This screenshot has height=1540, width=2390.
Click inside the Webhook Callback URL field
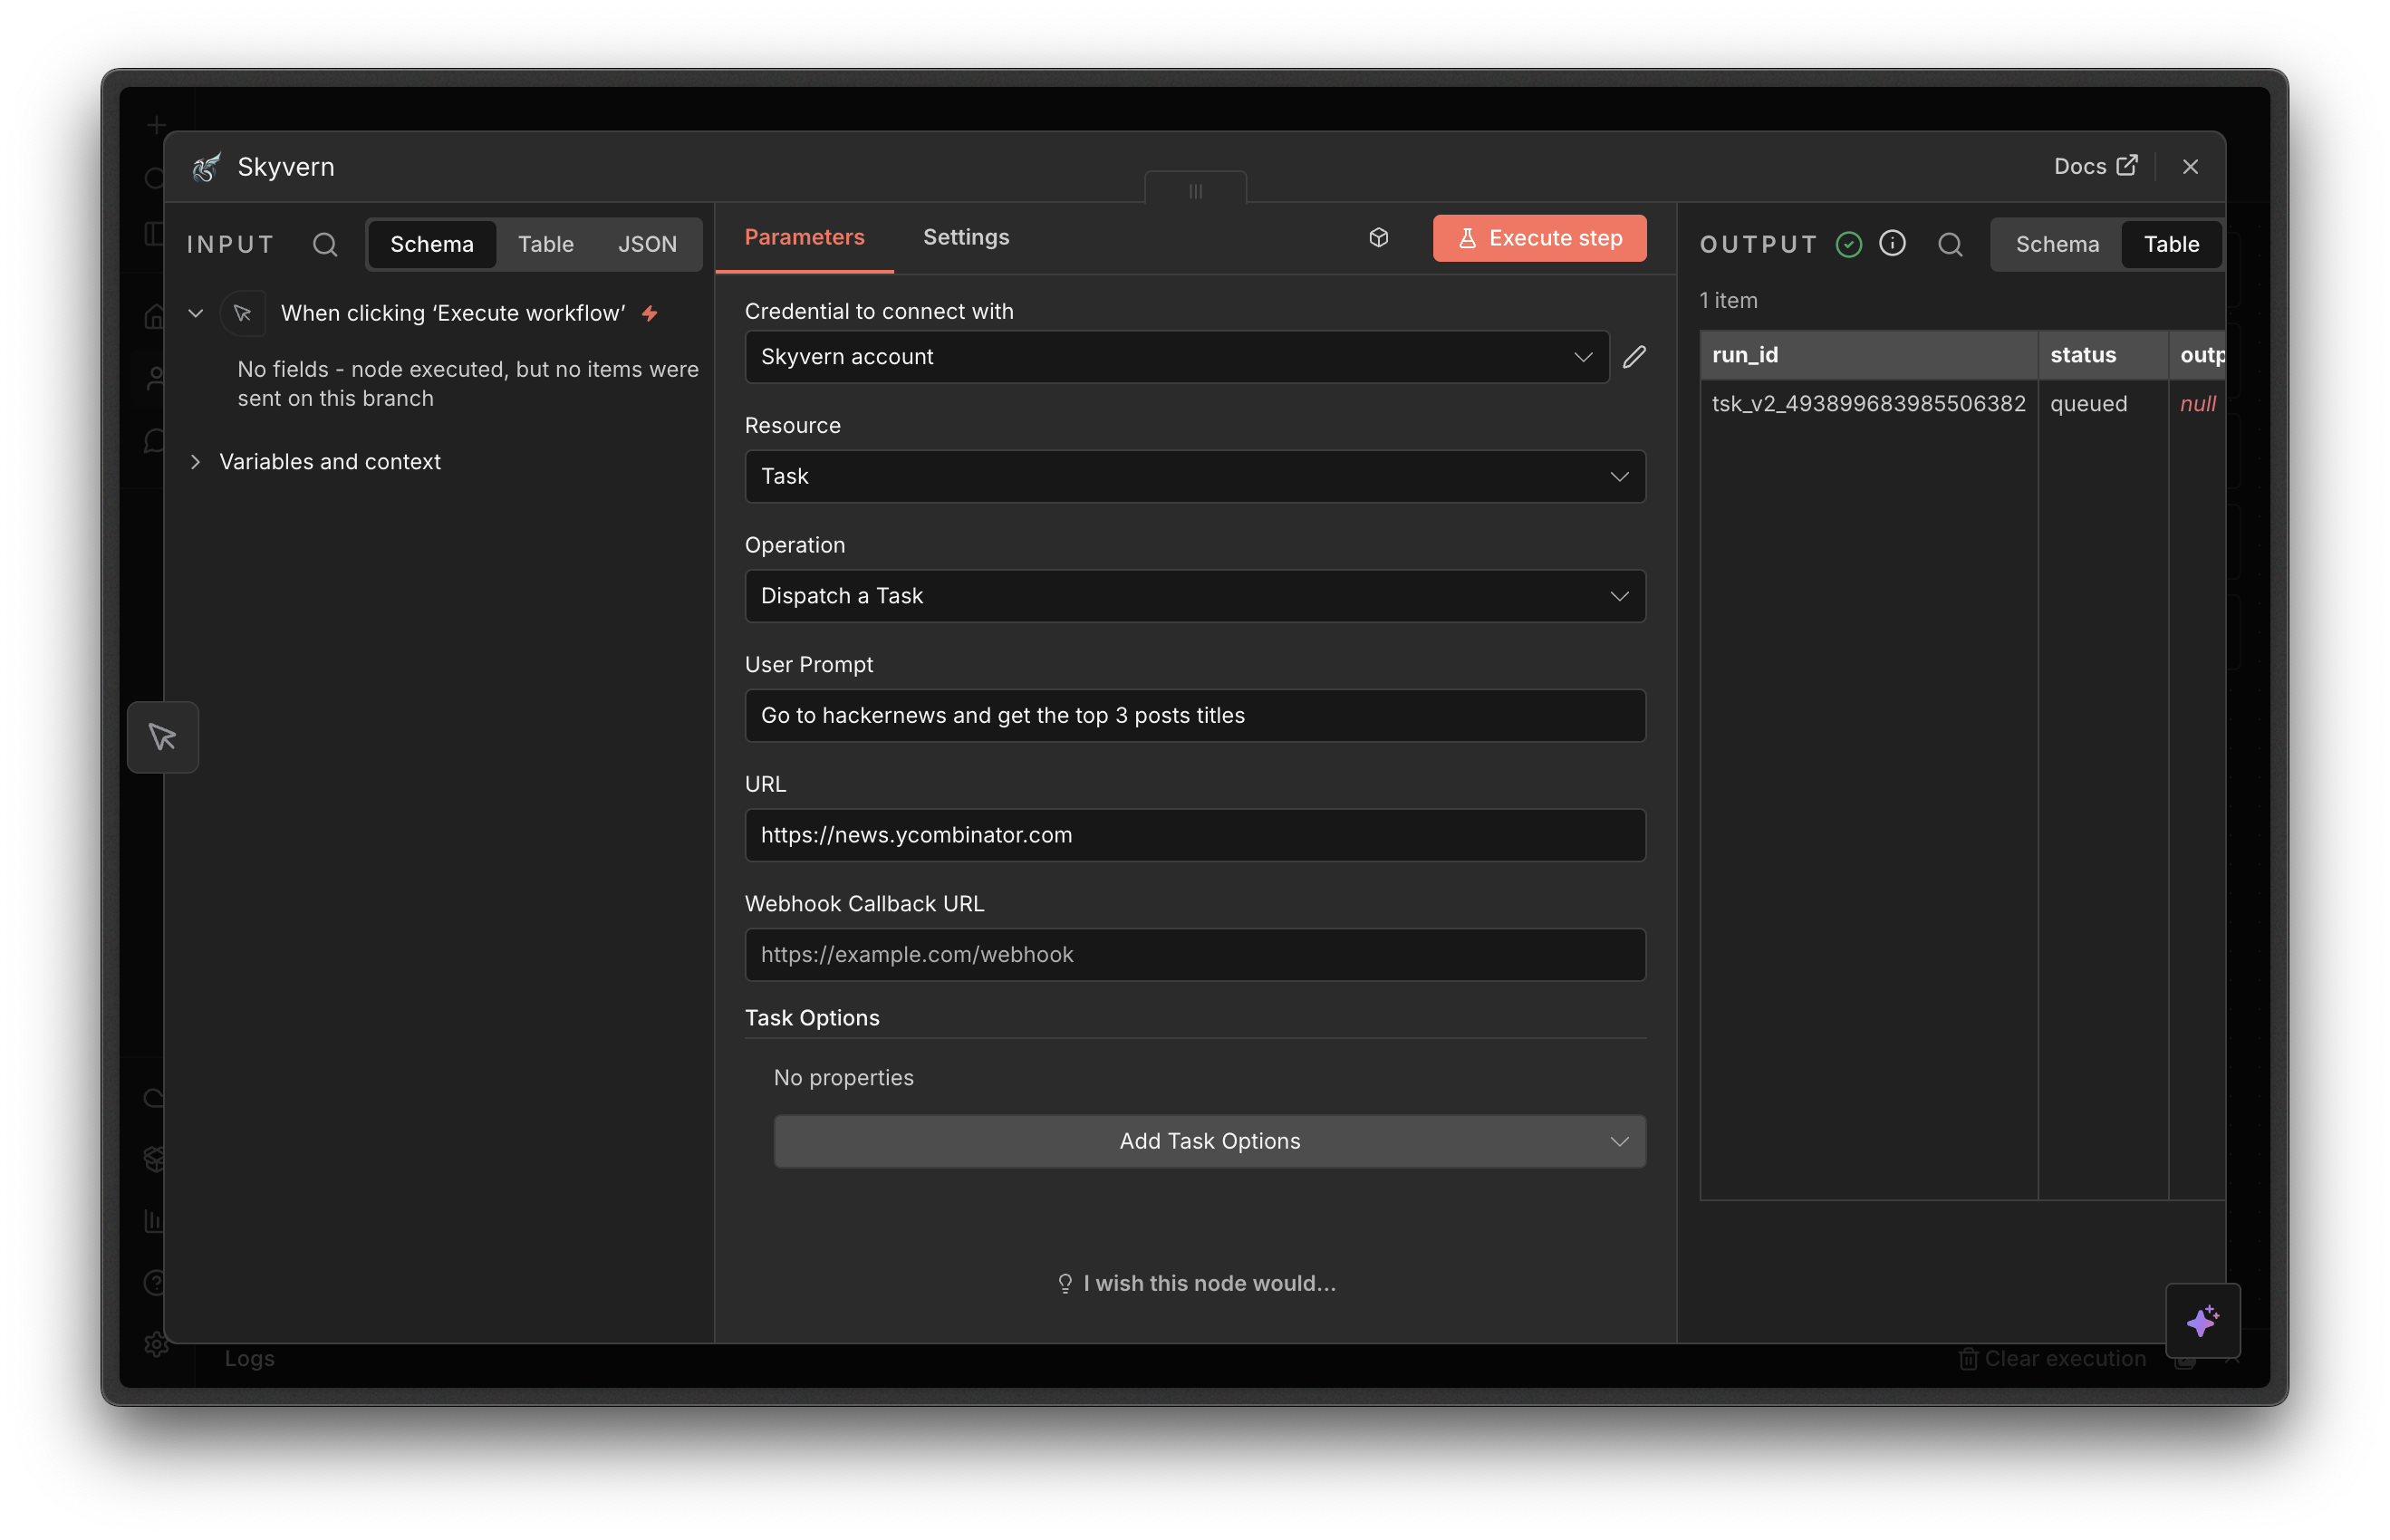(x=1195, y=955)
